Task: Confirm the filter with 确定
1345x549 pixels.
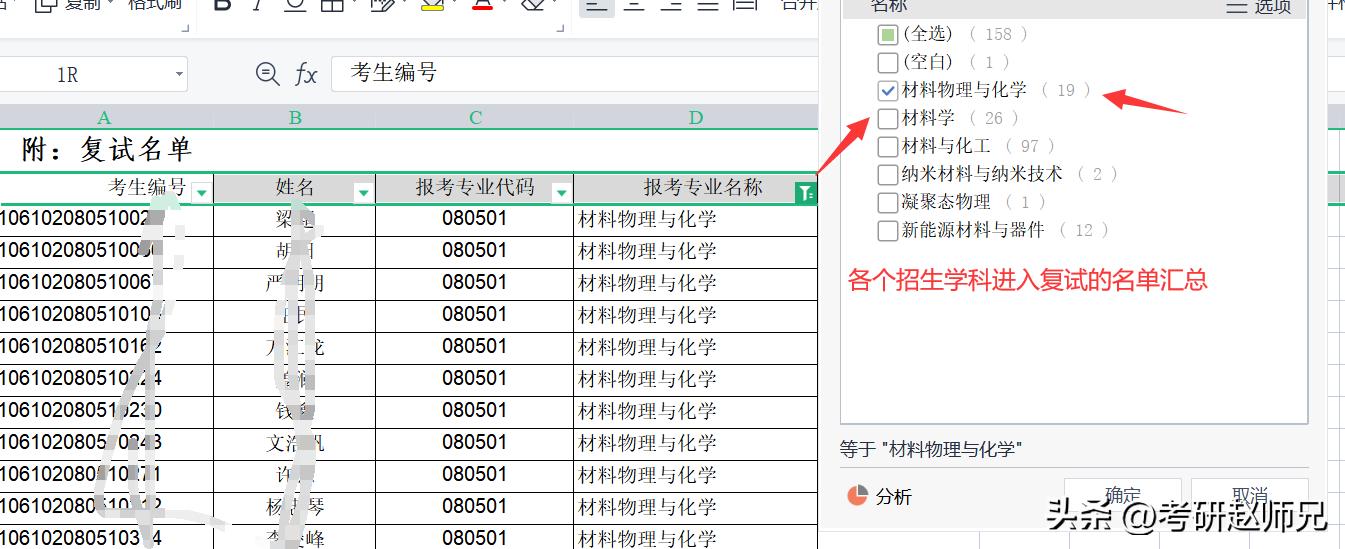Action: tap(1122, 494)
